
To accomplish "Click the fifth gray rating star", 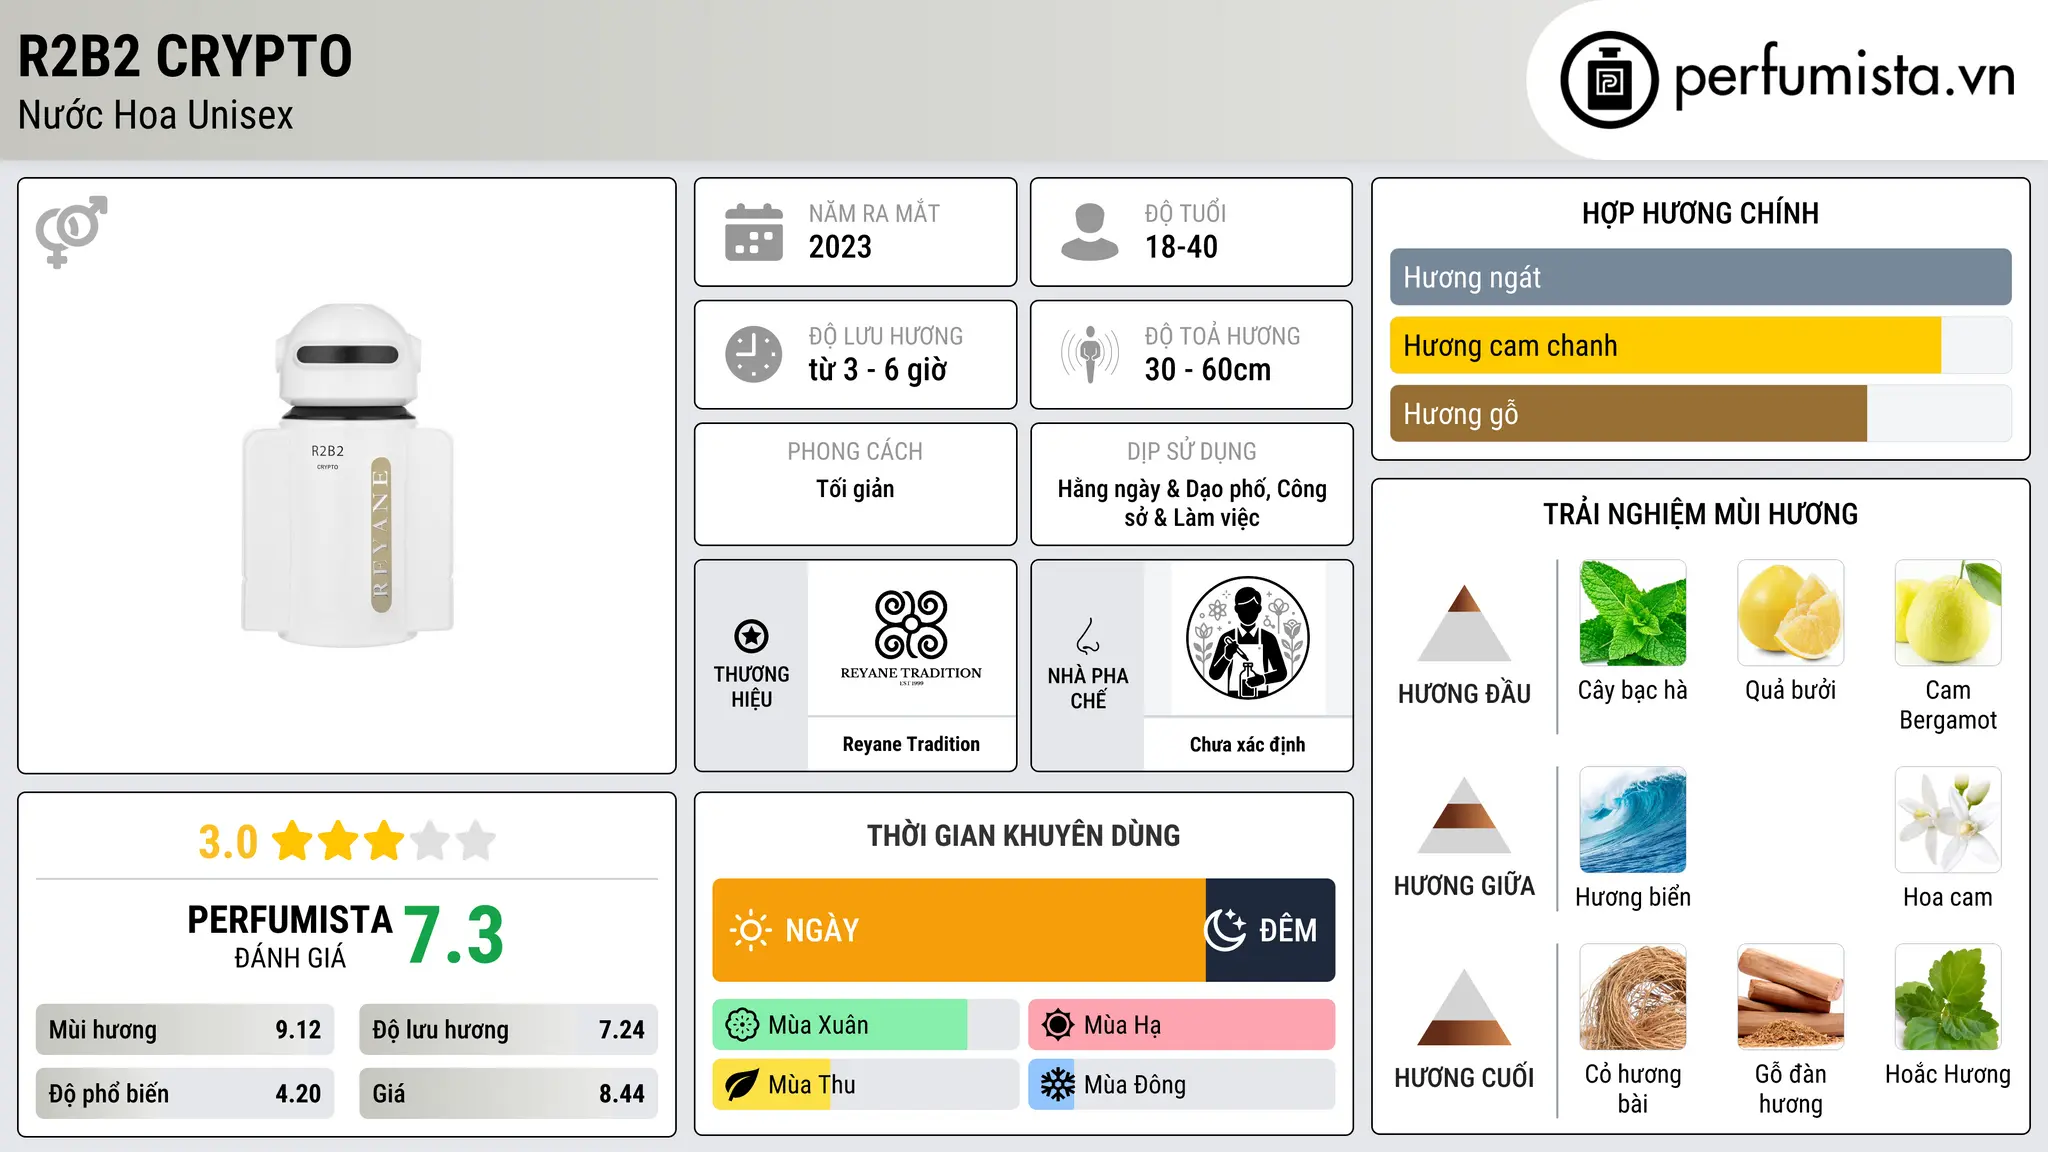I will pyautogui.click(x=476, y=841).
